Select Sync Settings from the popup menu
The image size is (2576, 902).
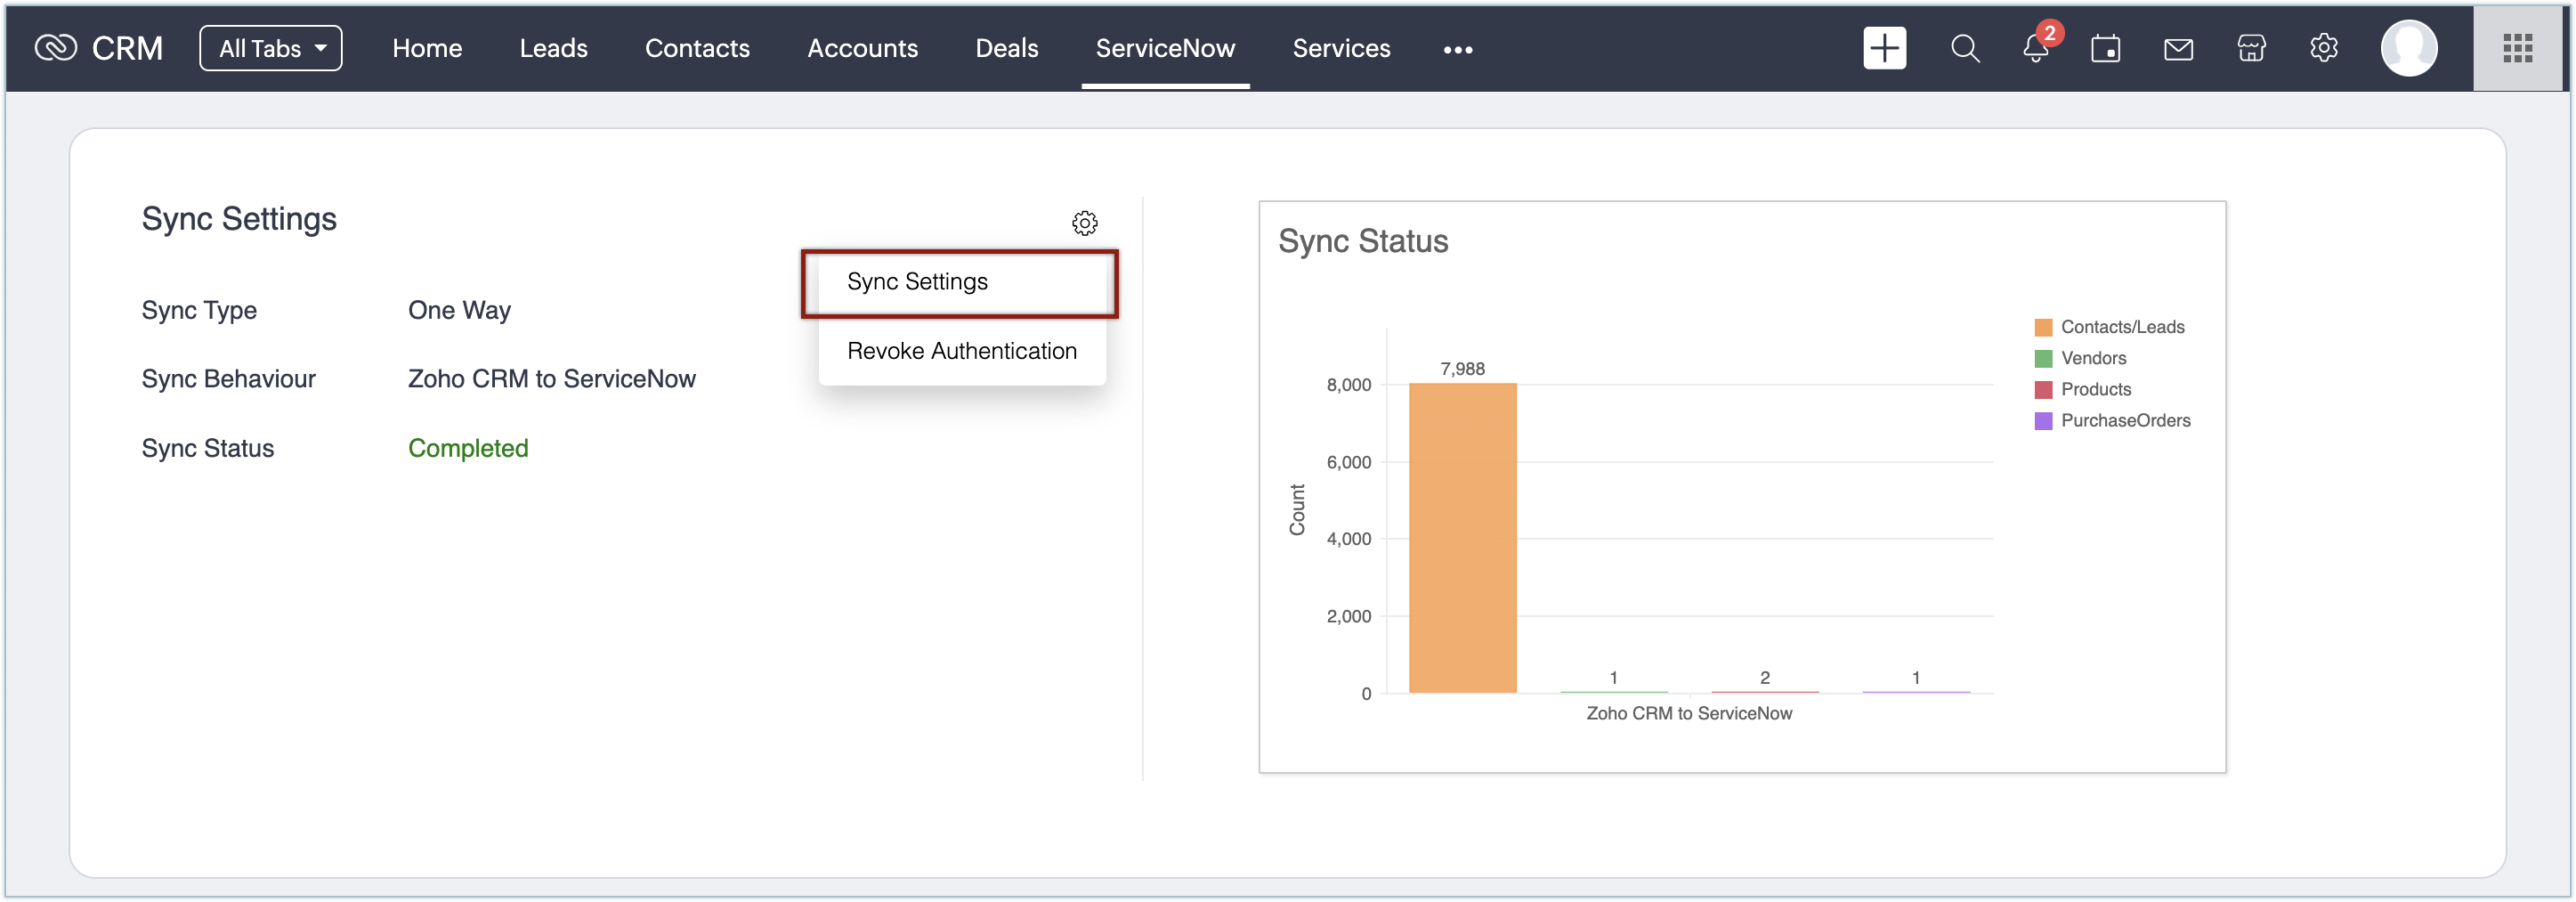pyautogui.click(x=917, y=282)
